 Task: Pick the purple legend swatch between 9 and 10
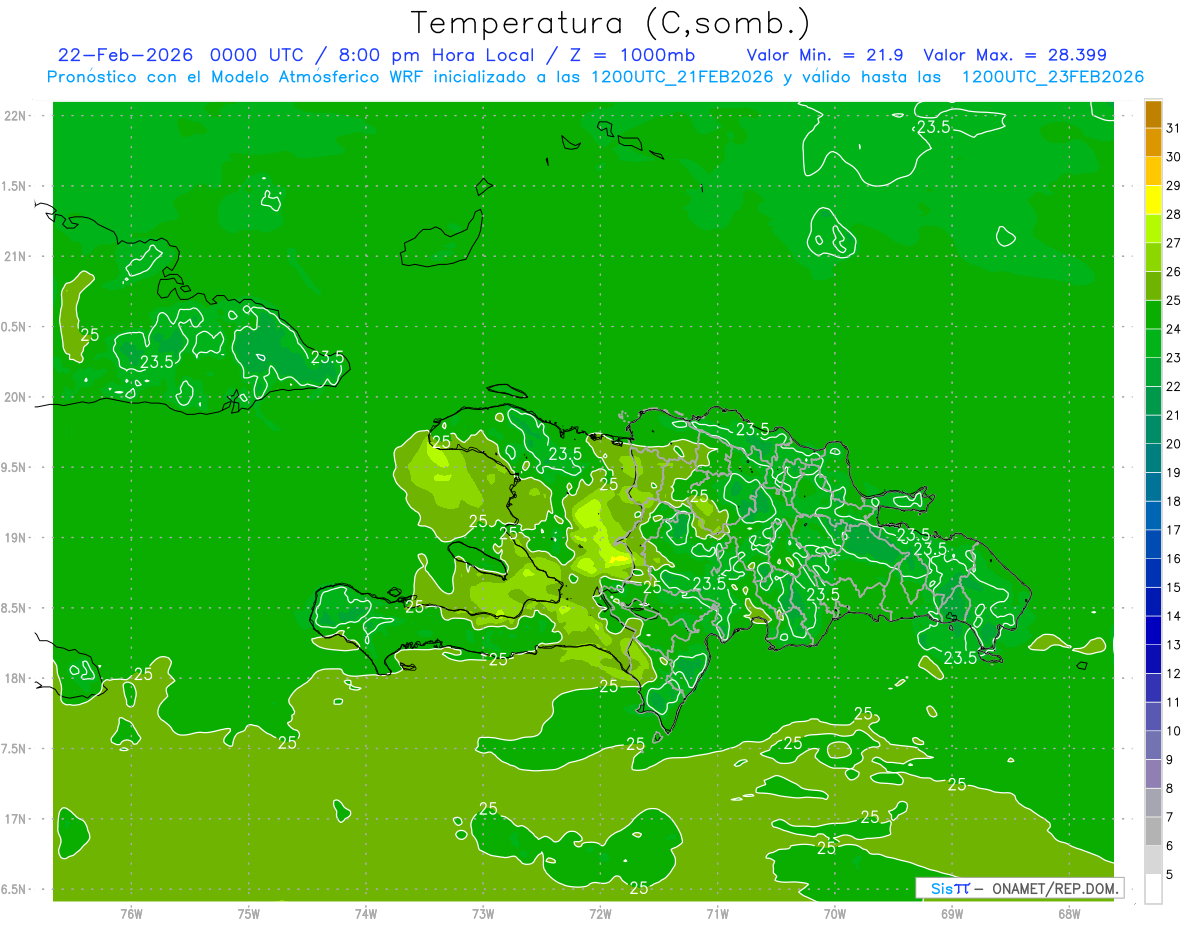point(1153,745)
